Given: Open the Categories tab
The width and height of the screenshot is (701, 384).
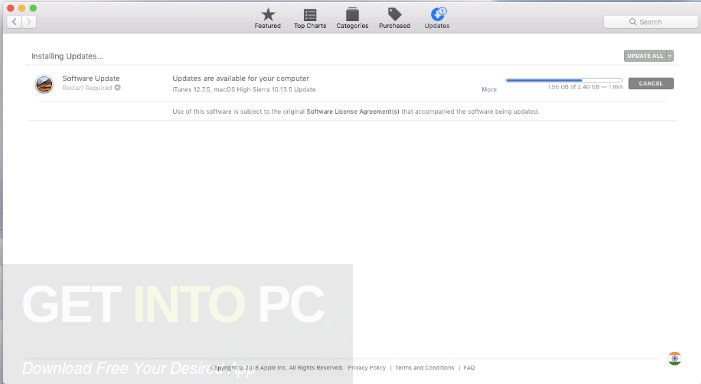Looking at the screenshot, I should [352, 18].
